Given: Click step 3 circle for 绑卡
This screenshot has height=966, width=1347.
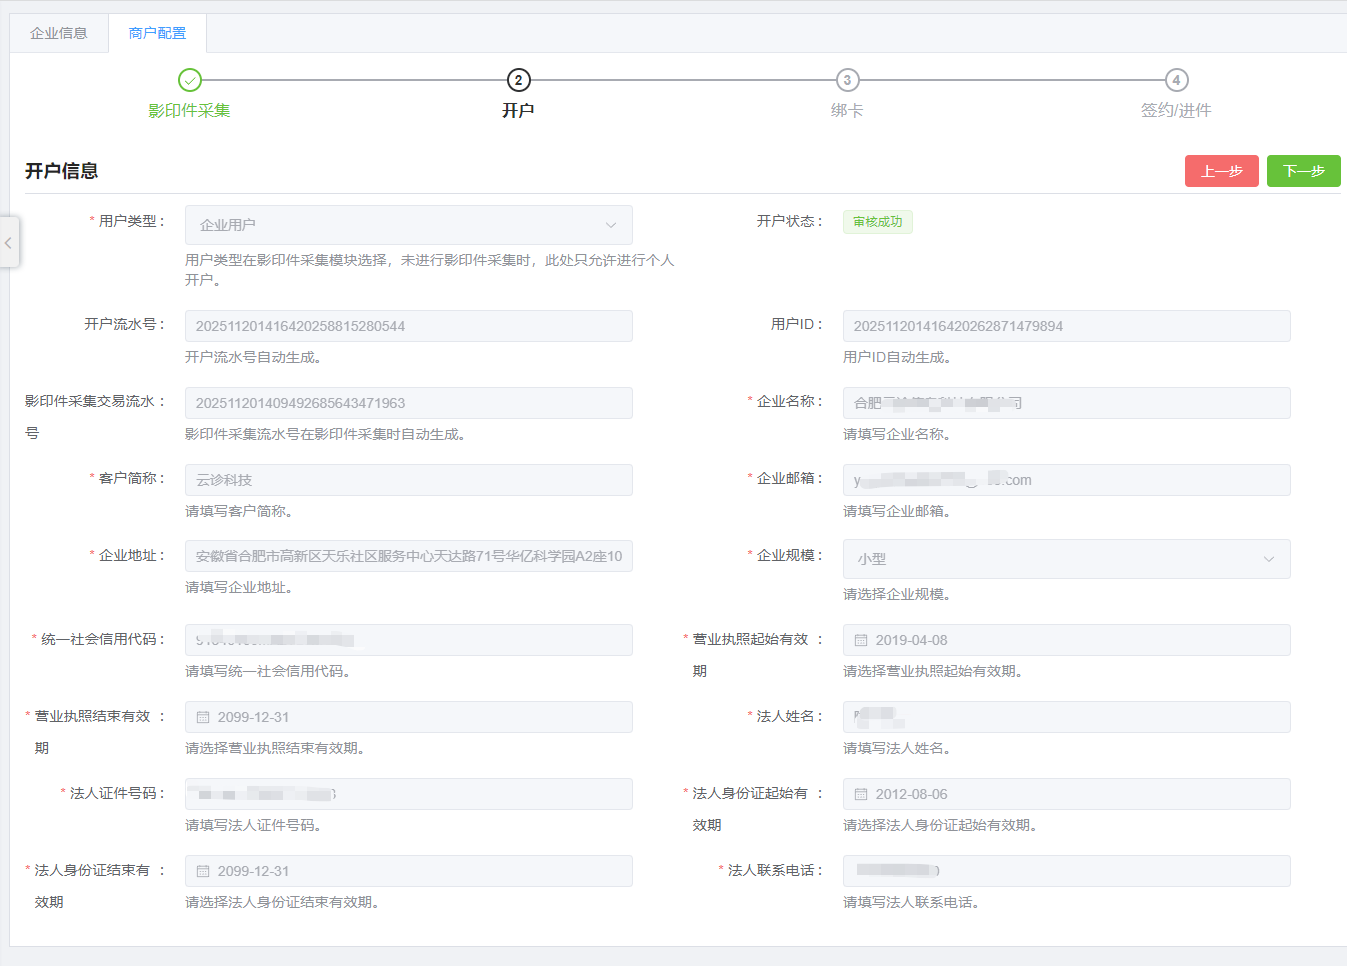Looking at the screenshot, I should [x=847, y=80].
